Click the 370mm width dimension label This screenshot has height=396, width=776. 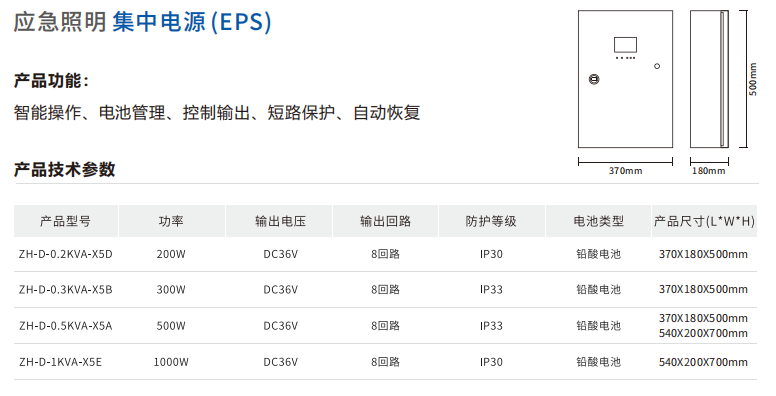pyautogui.click(x=625, y=171)
